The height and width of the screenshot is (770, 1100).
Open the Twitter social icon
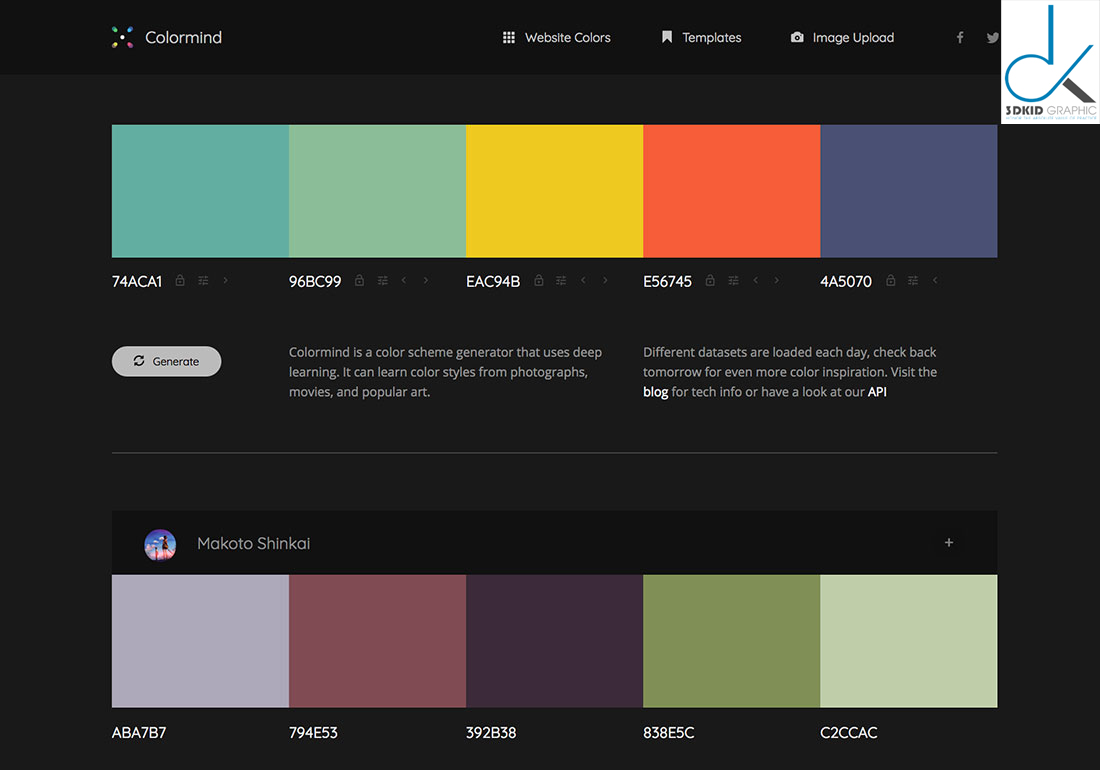[x=992, y=38]
